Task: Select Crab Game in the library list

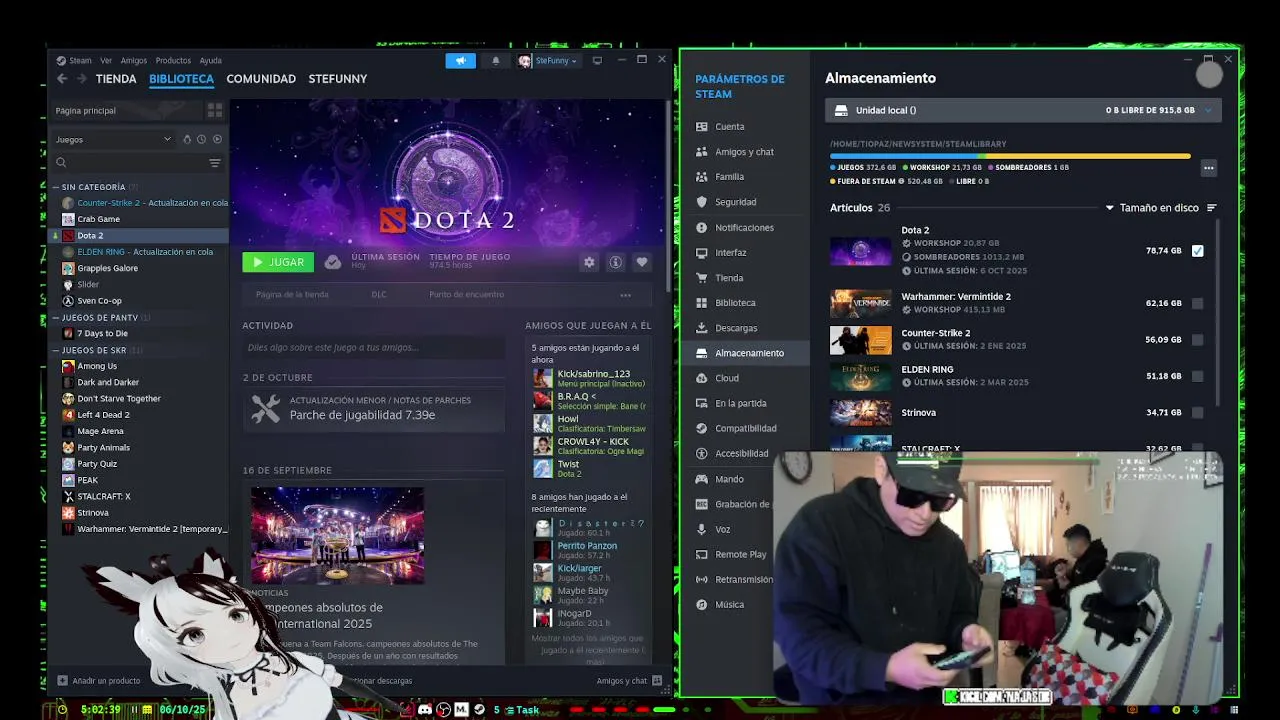Action: click(140, 219)
